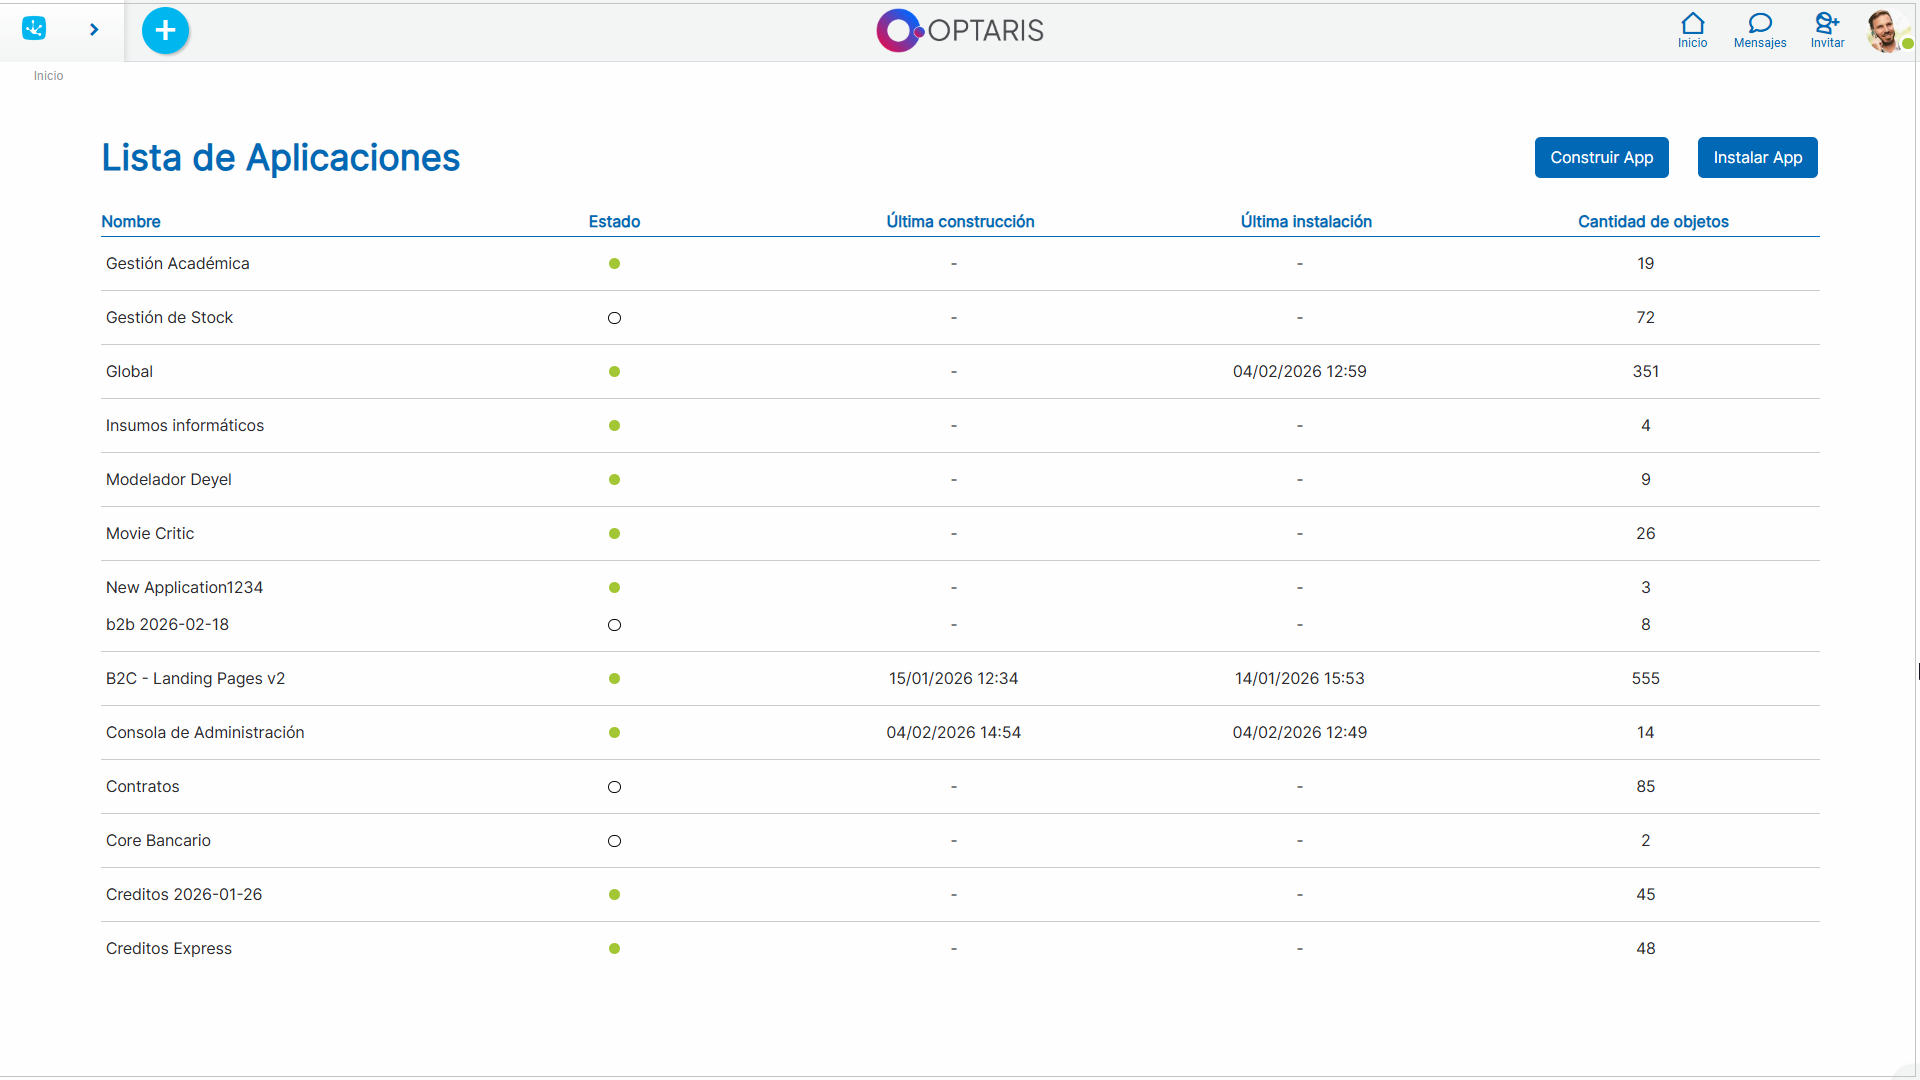
Task: Open the Deyel logo menu icon
Action: click(x=34, y=29)
